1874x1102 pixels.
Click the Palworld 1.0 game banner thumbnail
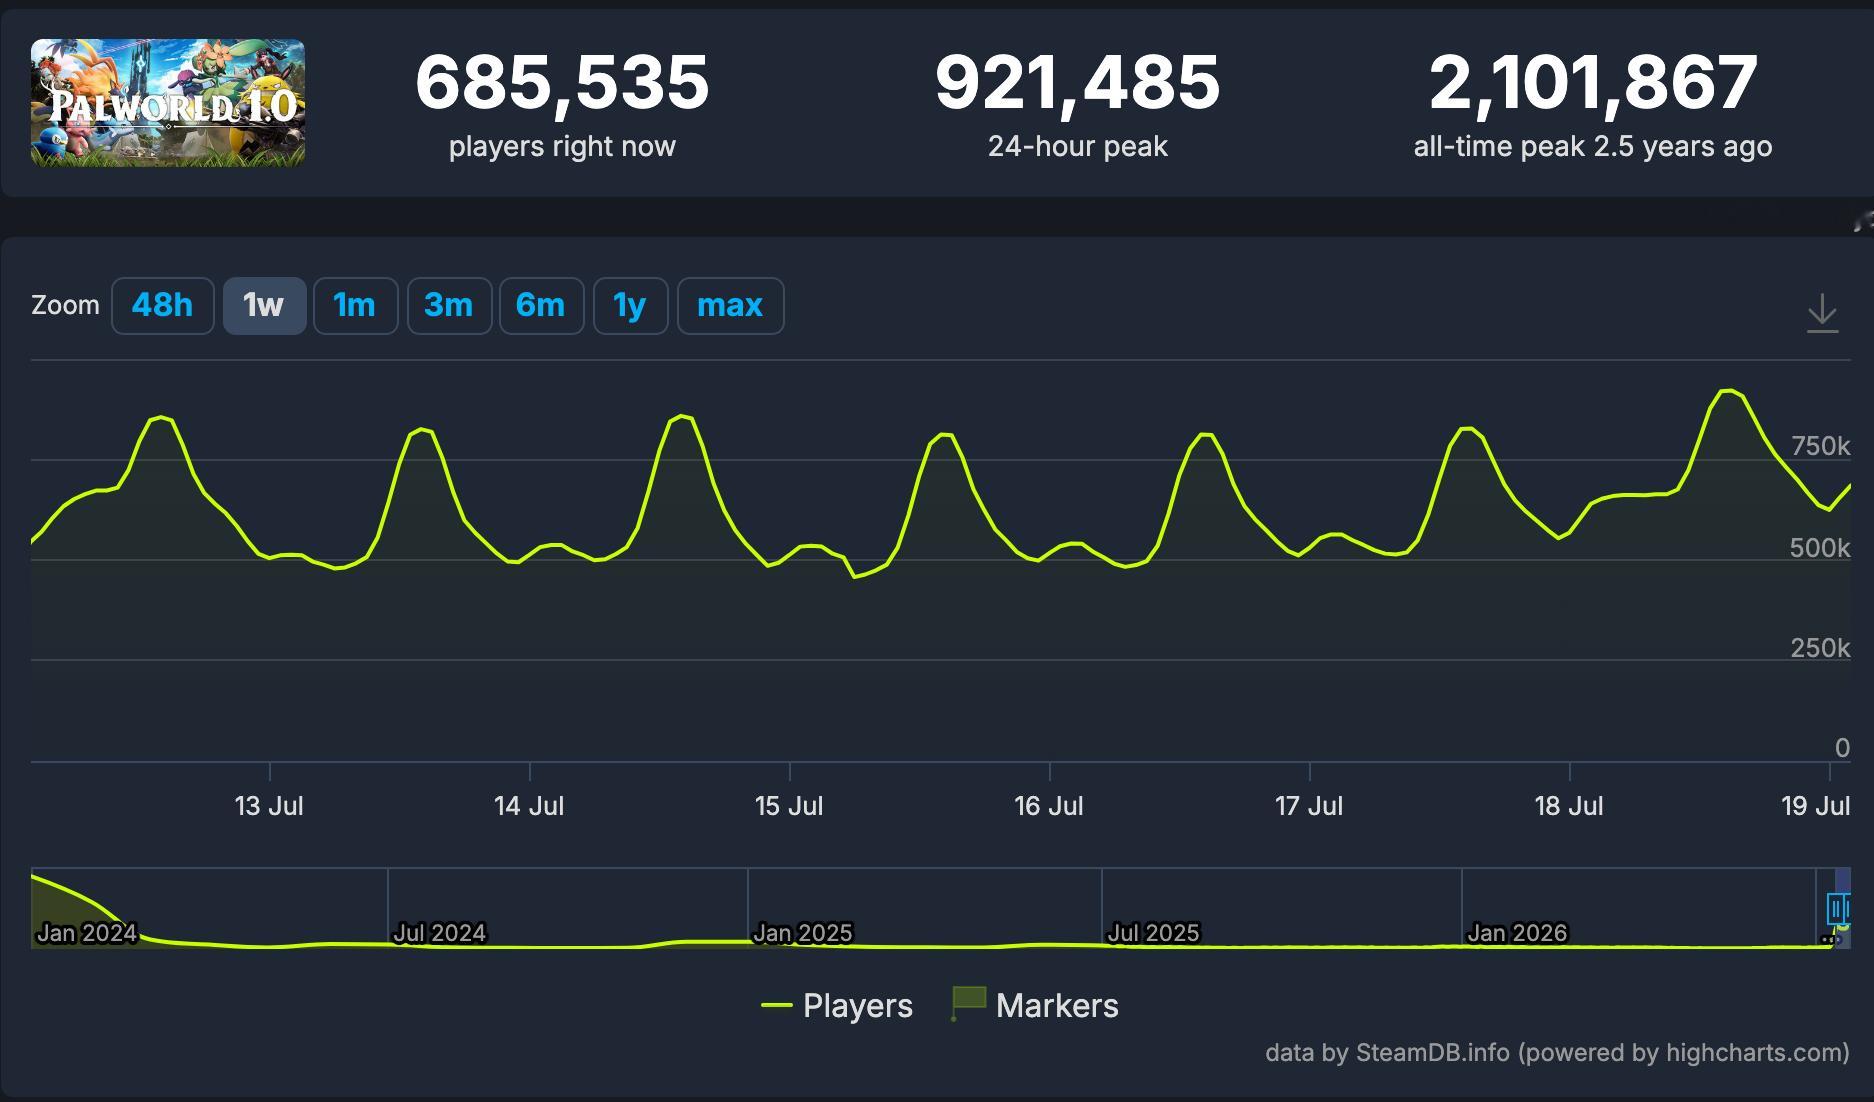168,103
